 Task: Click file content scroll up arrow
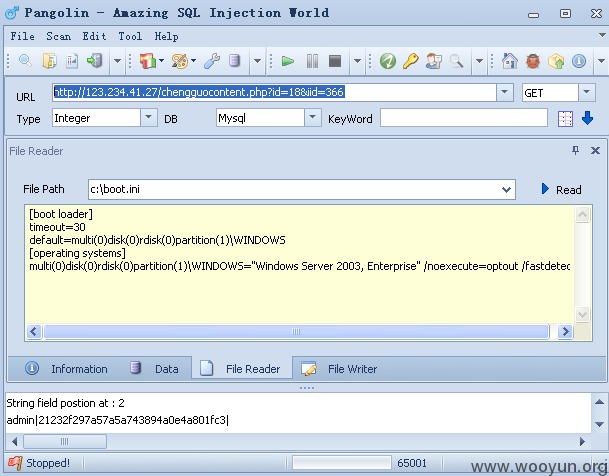582,215
